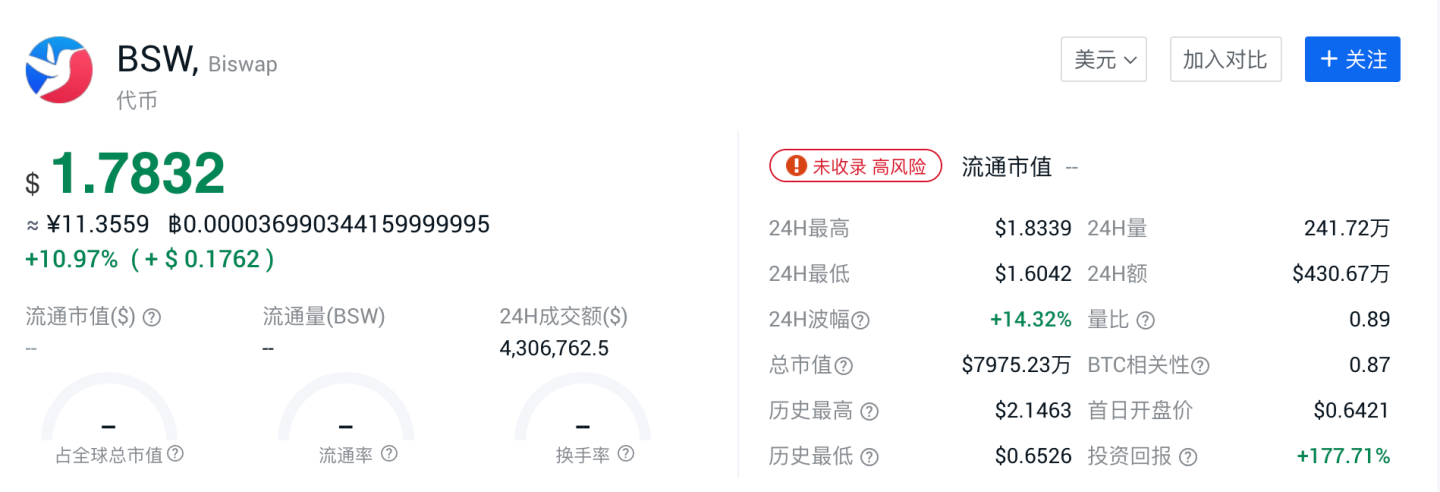The image size is (1440, 492).
Task: Click help icon next to 量比
Action: tap(1146, 320)
